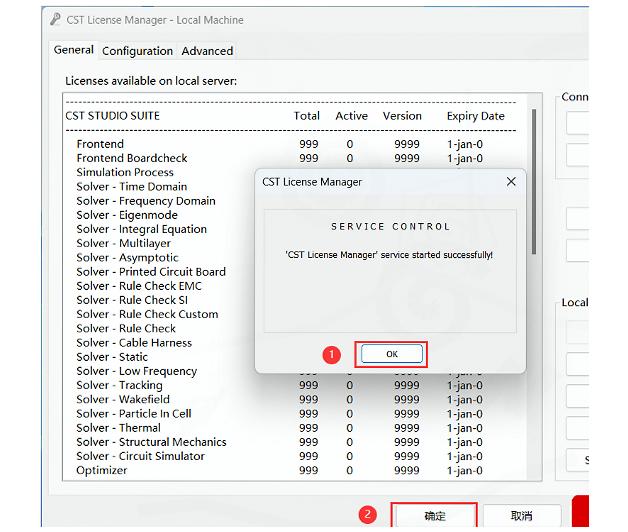
Task: Select Solver - Tracking row
Action: [280, 385]
